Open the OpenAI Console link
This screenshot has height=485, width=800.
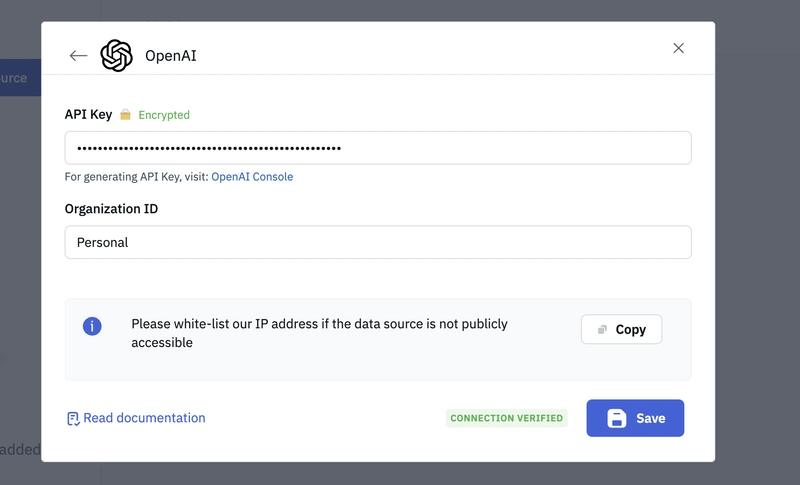click(x=252, y=176)
